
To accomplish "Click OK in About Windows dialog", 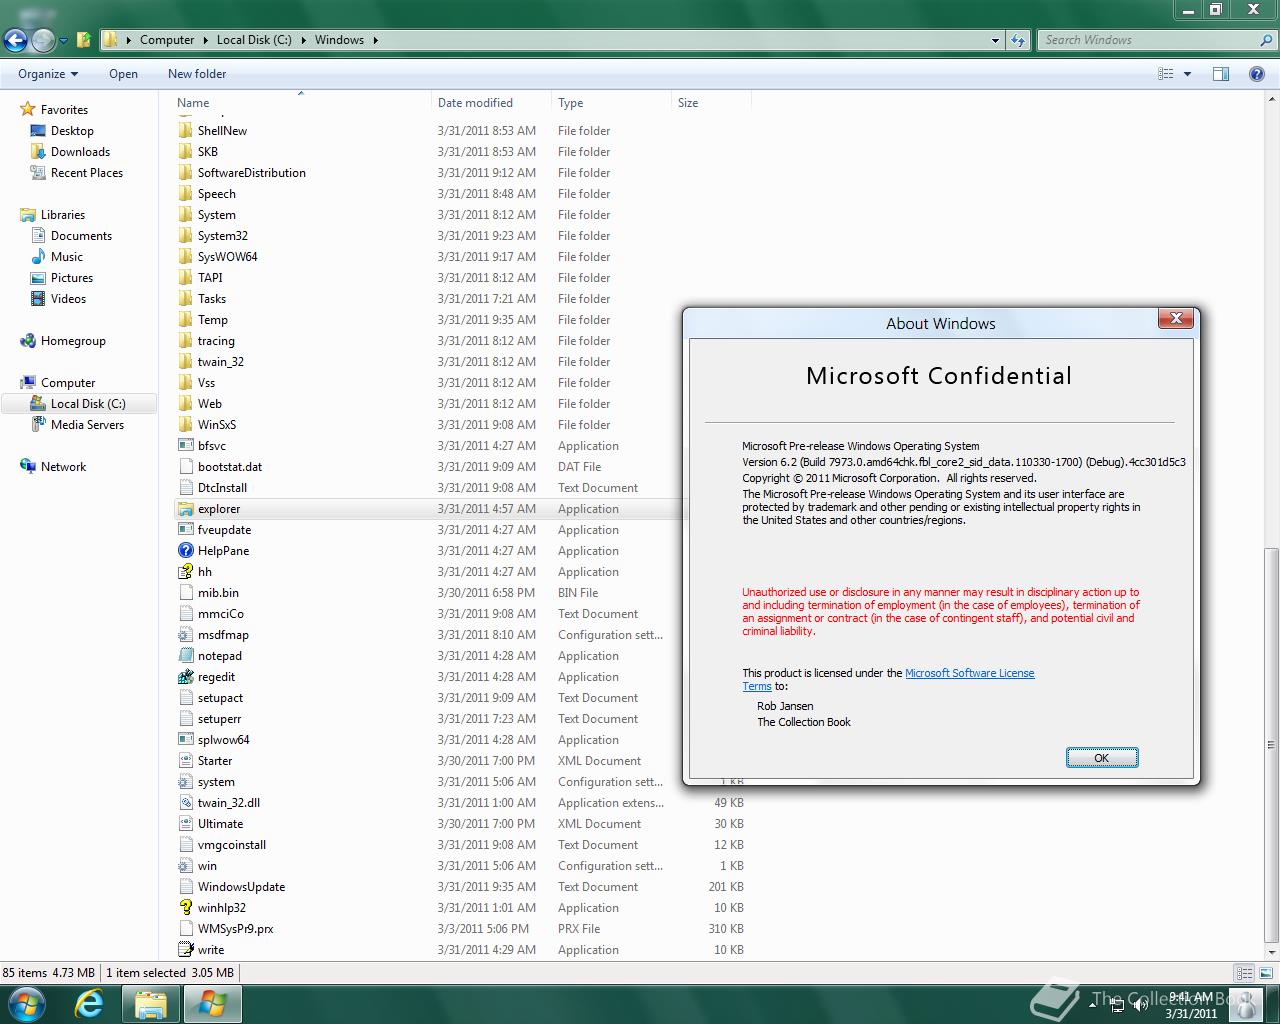I will [1101, 758].
